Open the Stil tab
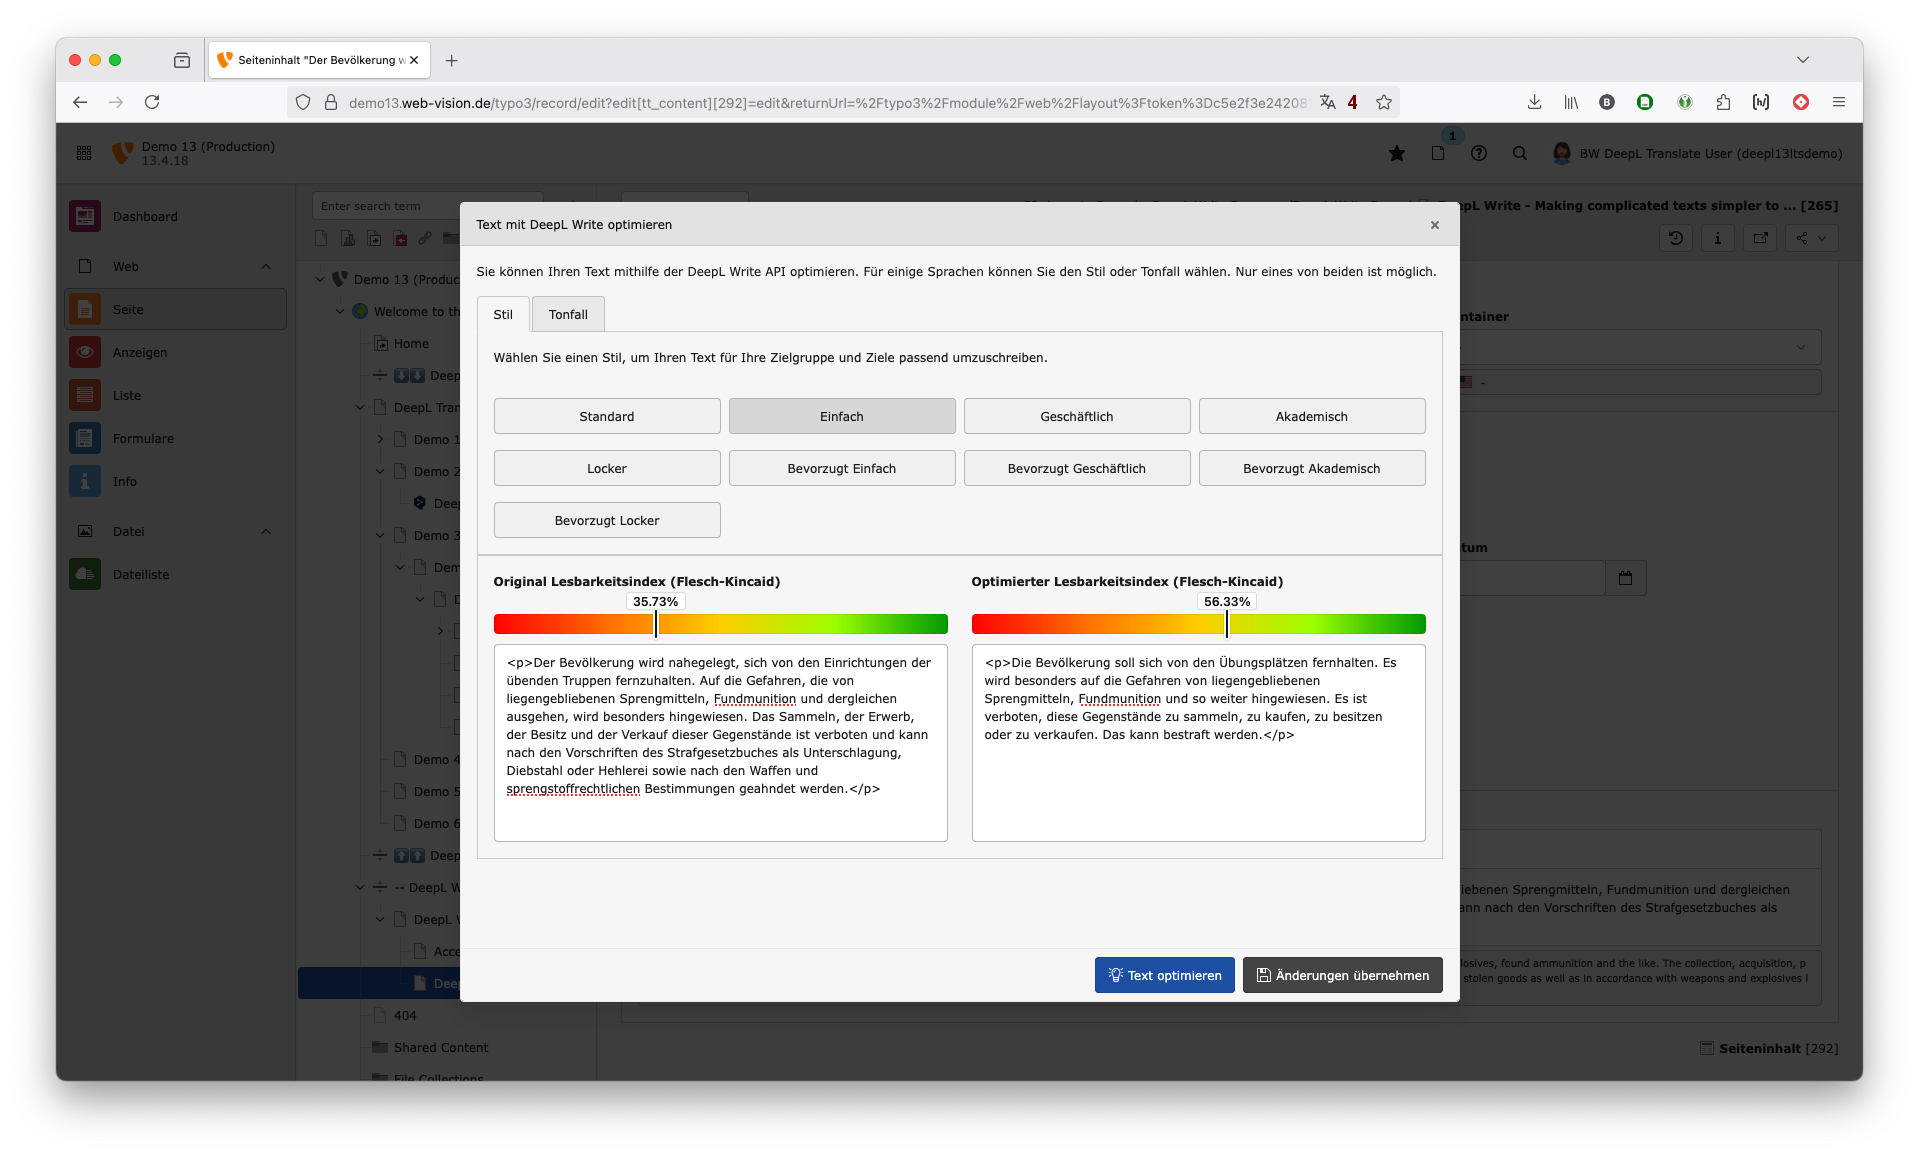 click(x=502, y=314)
